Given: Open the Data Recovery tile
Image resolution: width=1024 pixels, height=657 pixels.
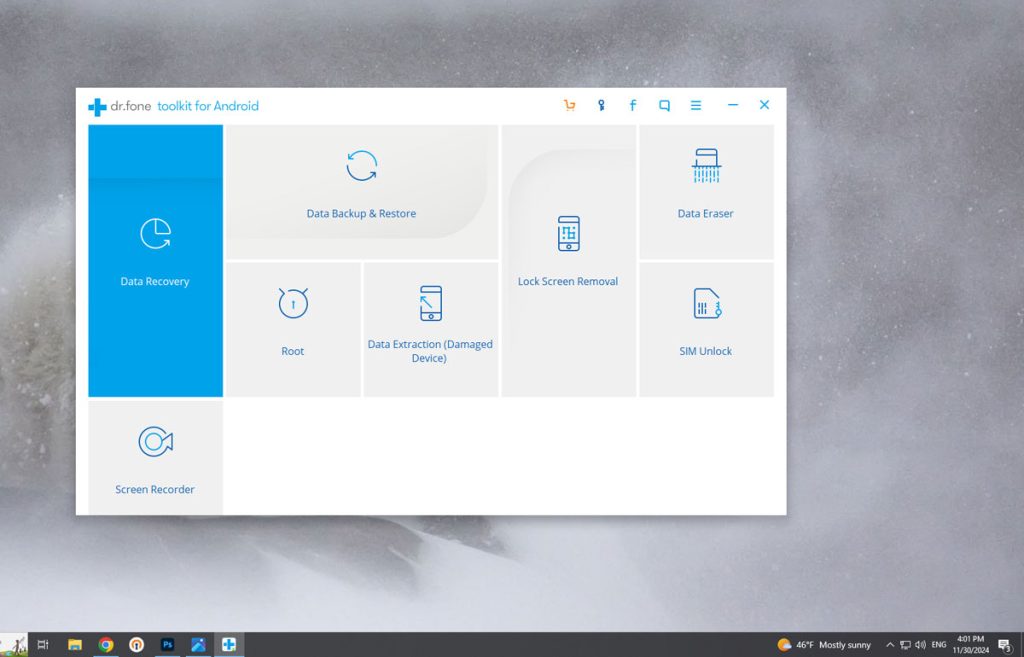Looking at the screenshot, I should pyautogui.click(x=155, y=260).
